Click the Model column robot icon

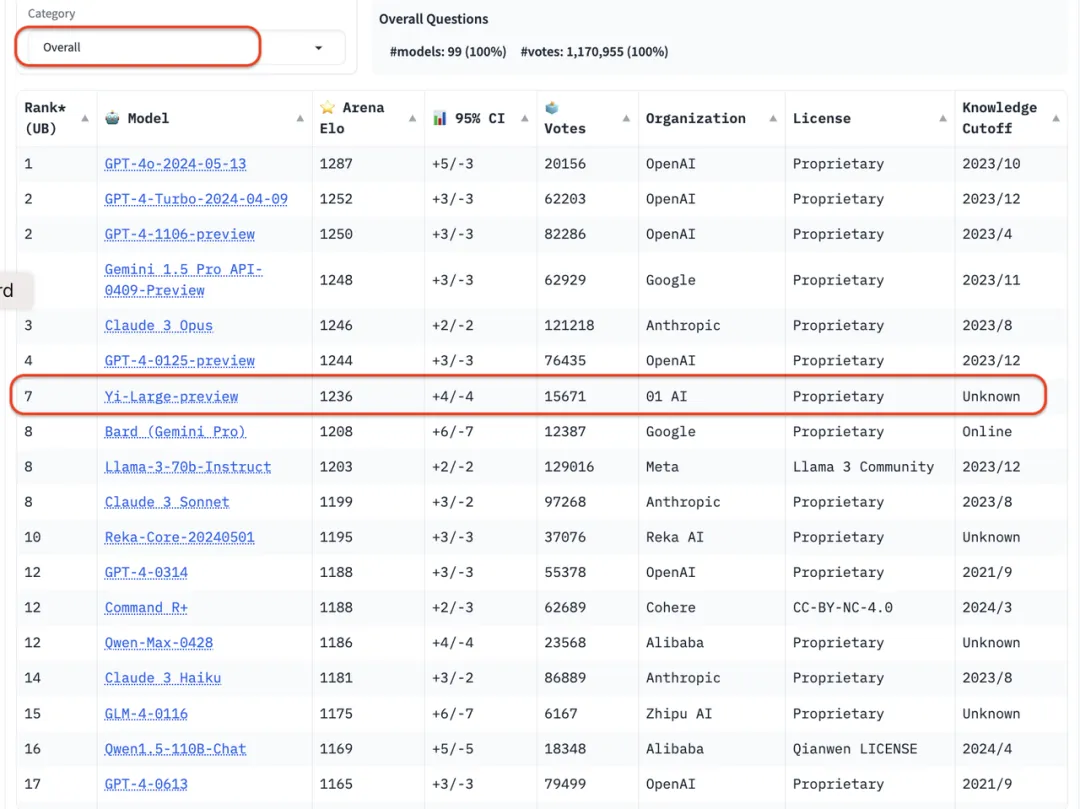[x=112, y=117]
